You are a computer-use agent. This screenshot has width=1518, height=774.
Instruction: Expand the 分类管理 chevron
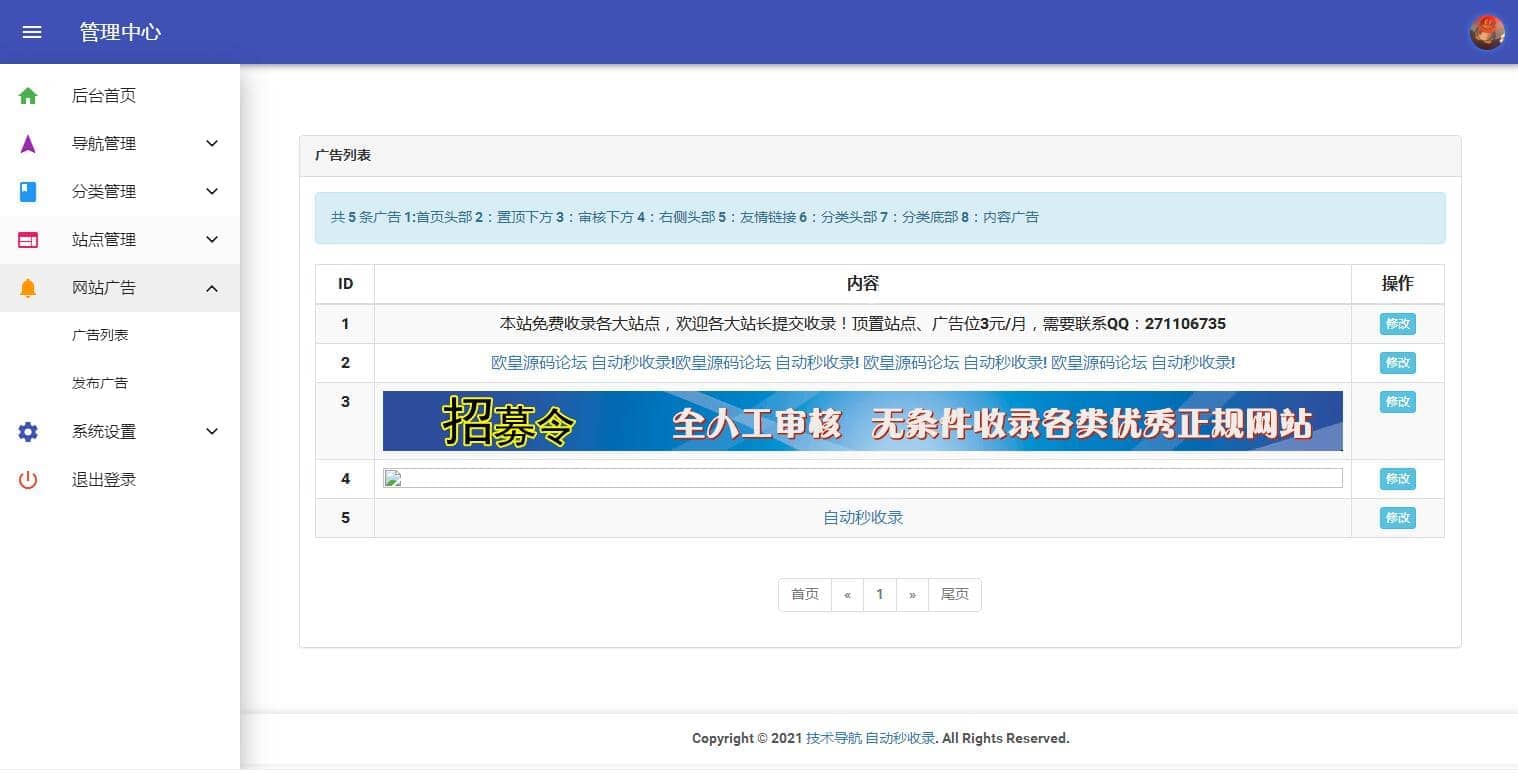click(212, 192)
